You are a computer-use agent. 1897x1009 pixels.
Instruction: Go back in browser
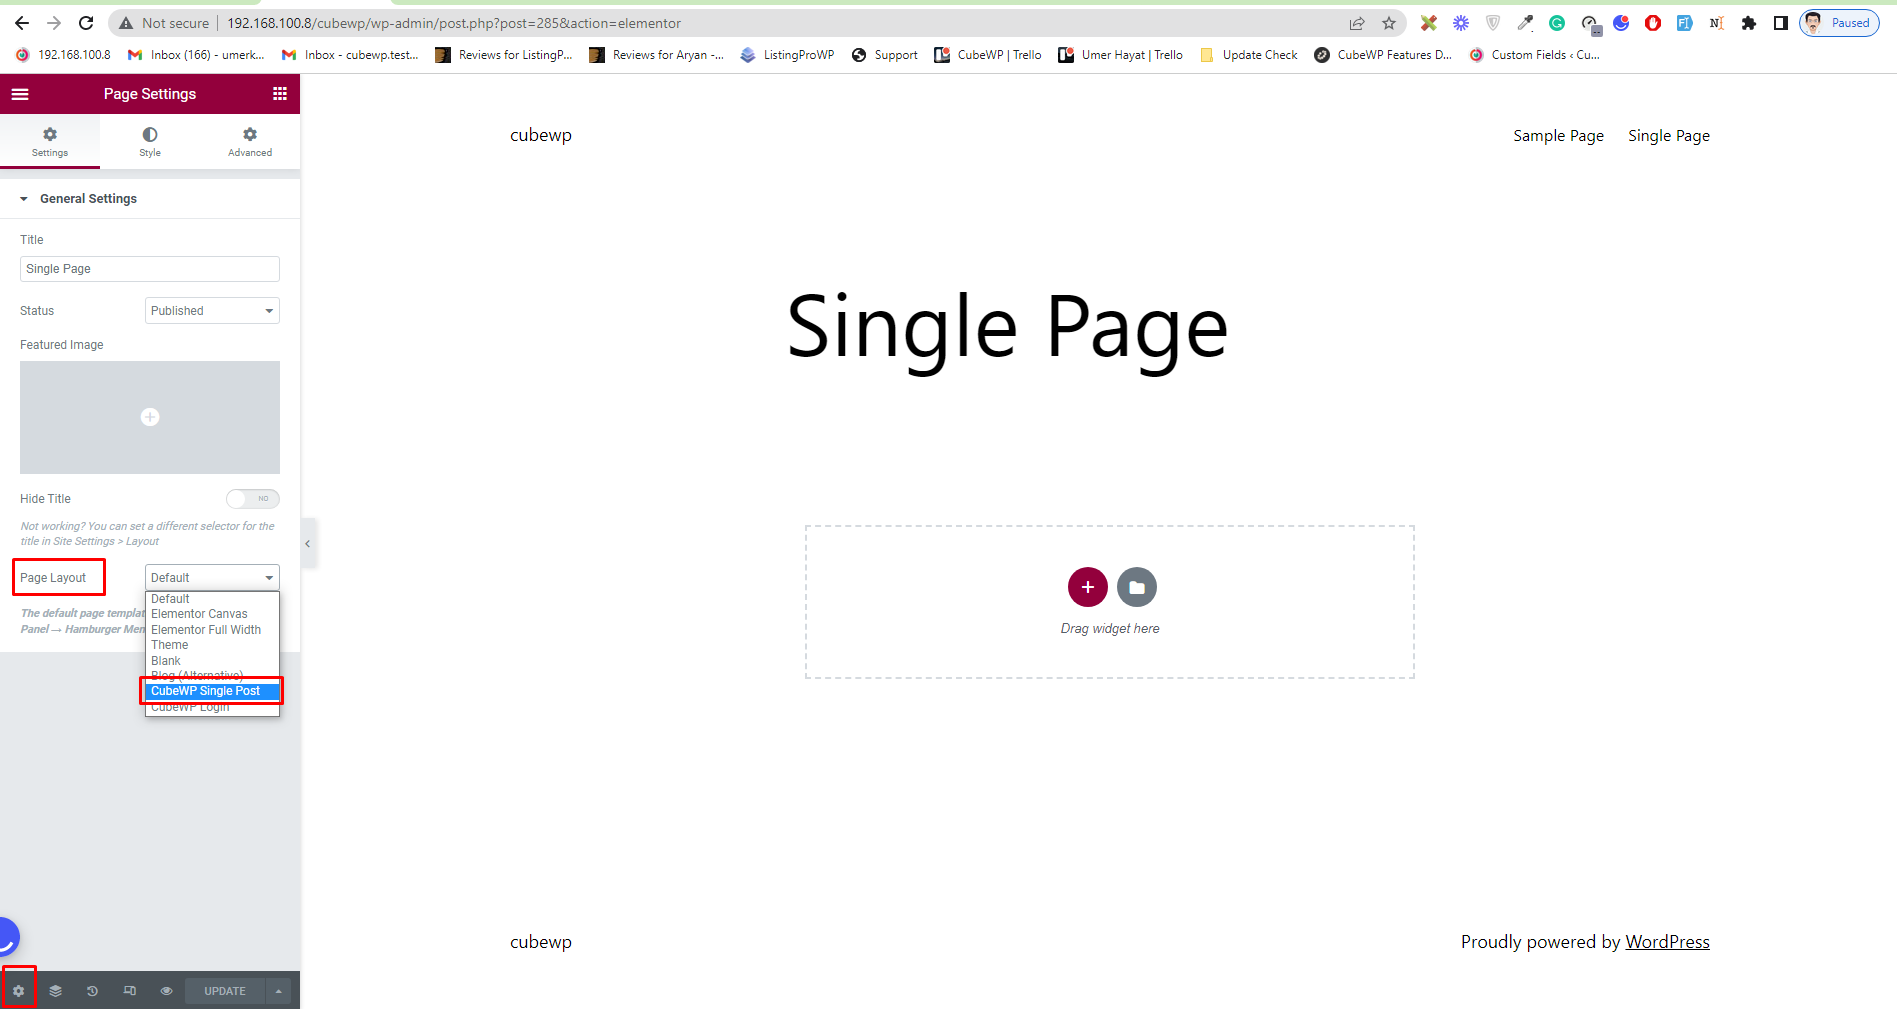(x=22, y=23)
